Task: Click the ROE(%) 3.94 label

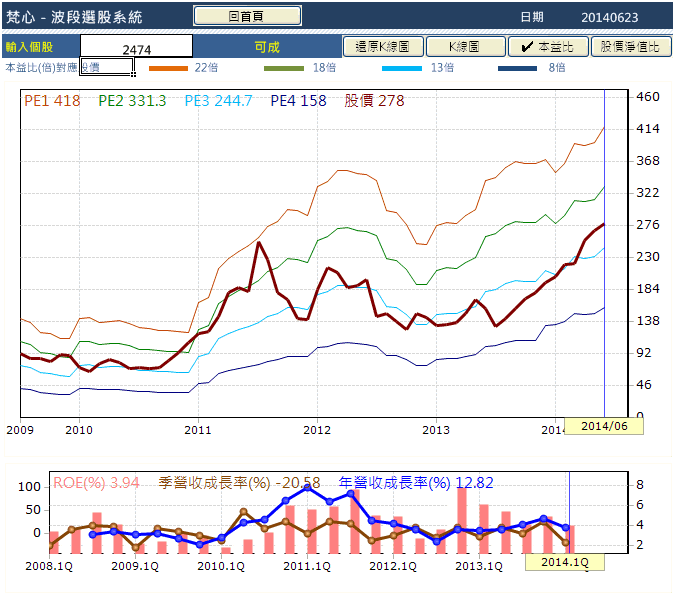Action: pyautogui.click(x=96, y=482)
